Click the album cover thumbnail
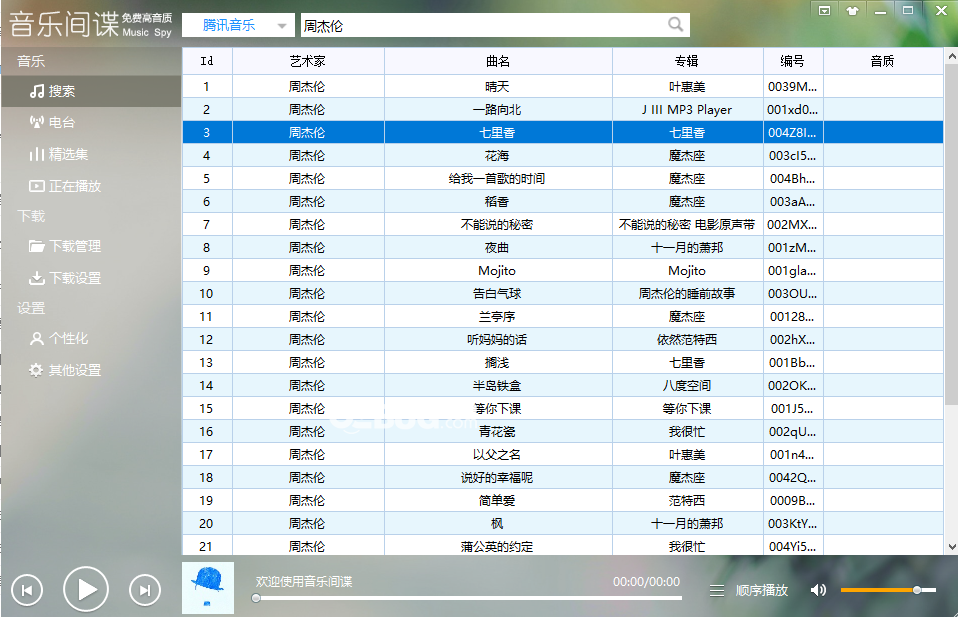 pos(208,588)
